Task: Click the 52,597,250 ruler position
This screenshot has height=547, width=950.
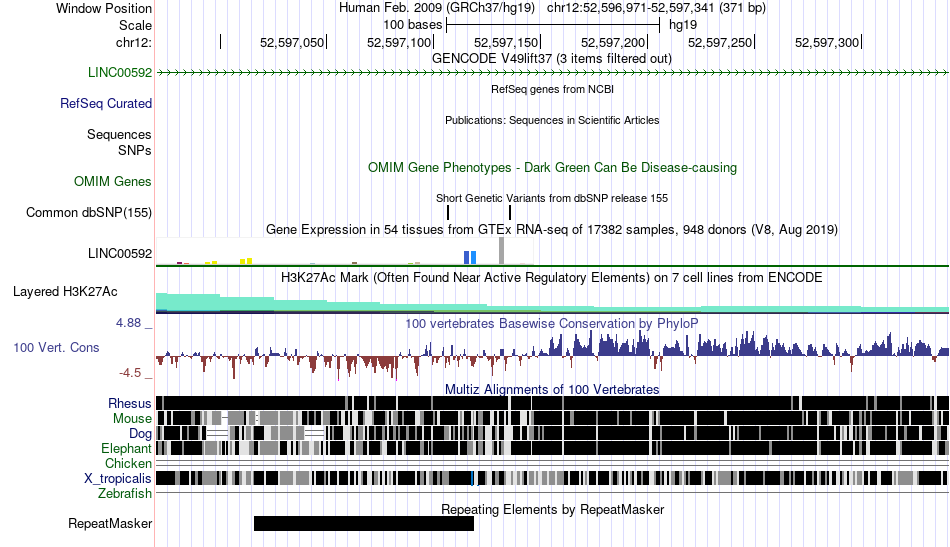Action: tap(720, 42)
